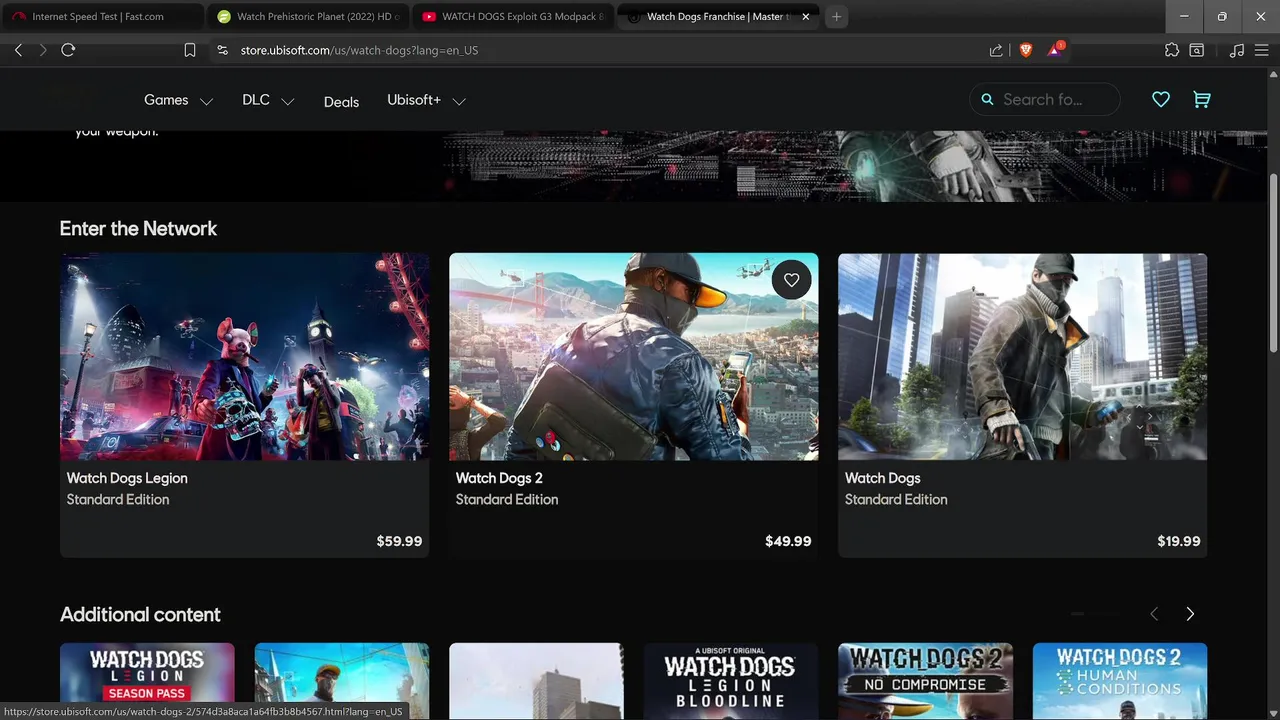This screenshot has width=1280, height=720.
Task: Open Watch Dogs Legion title link
Action: click(x=127, y=478)
